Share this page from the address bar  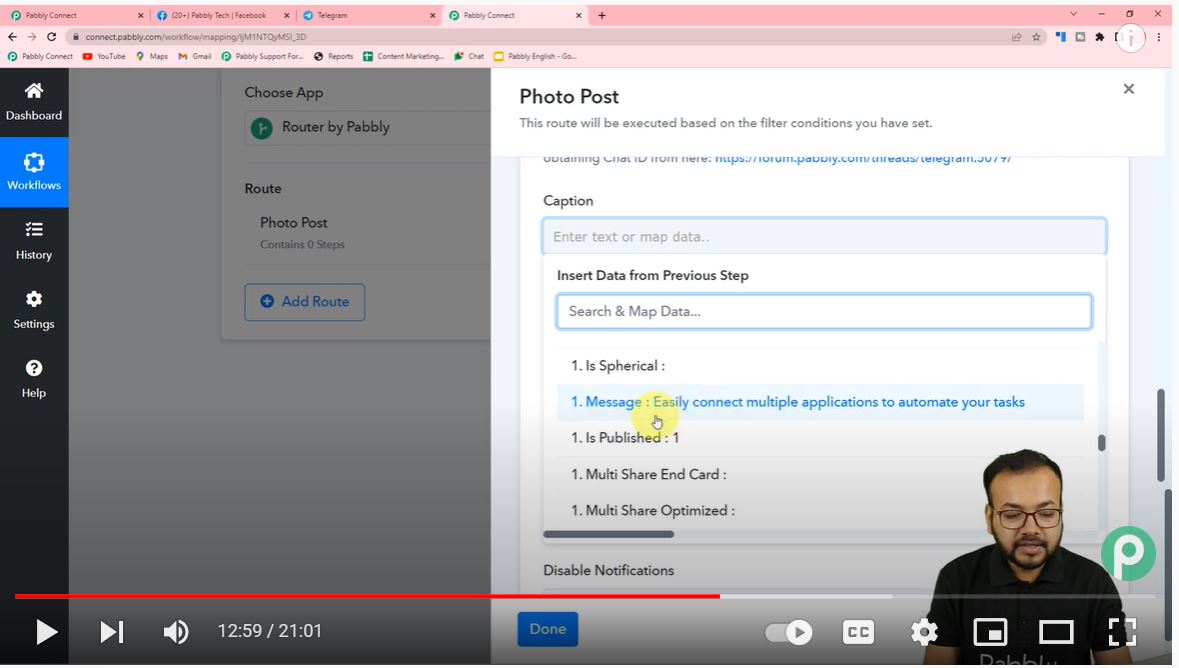[1017, 37]
